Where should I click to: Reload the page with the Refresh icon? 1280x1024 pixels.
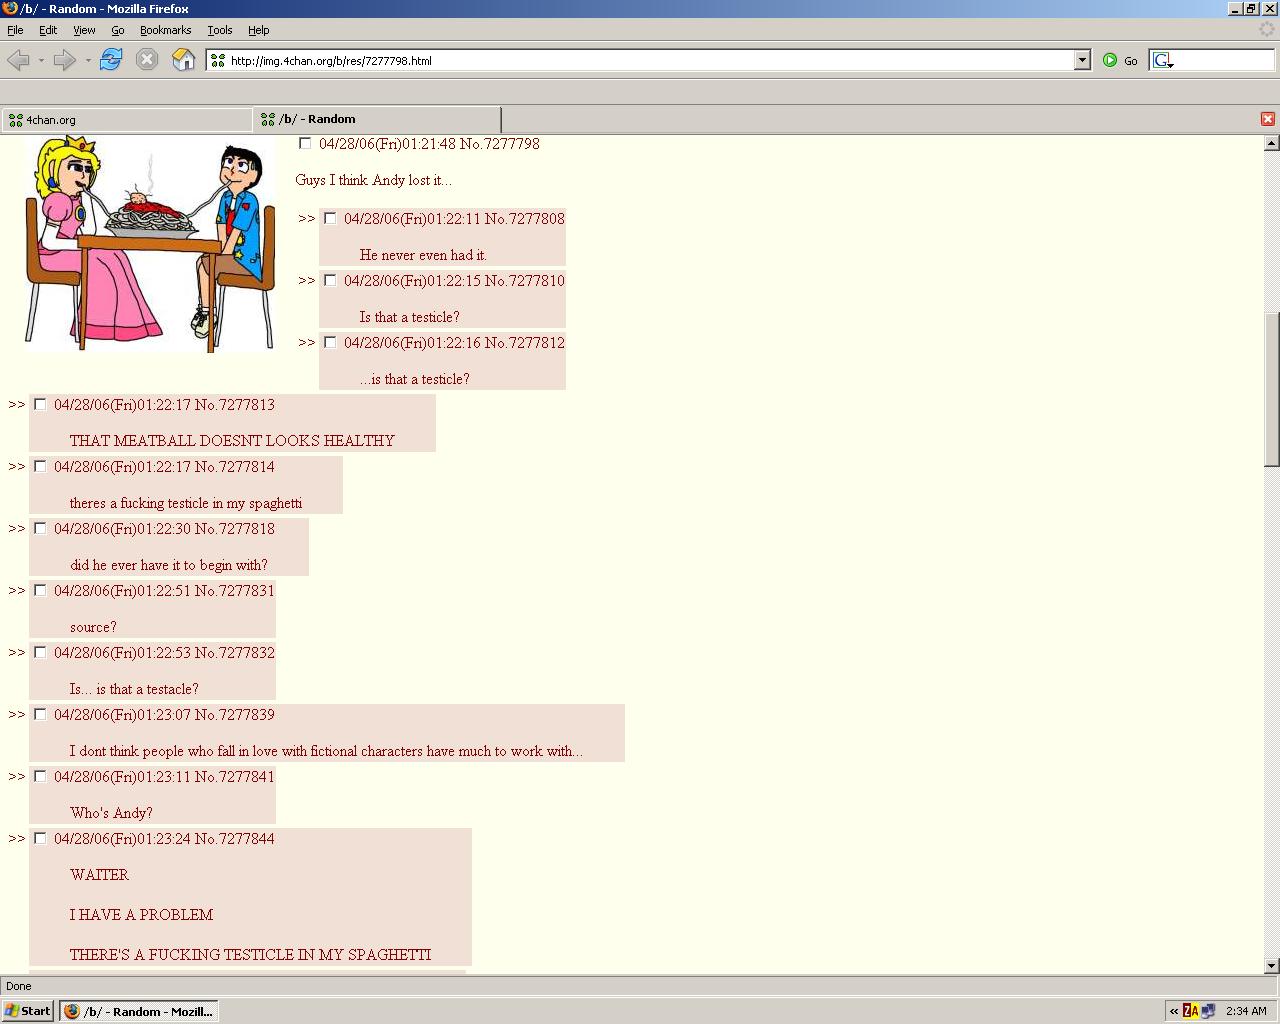click(111, 60)
